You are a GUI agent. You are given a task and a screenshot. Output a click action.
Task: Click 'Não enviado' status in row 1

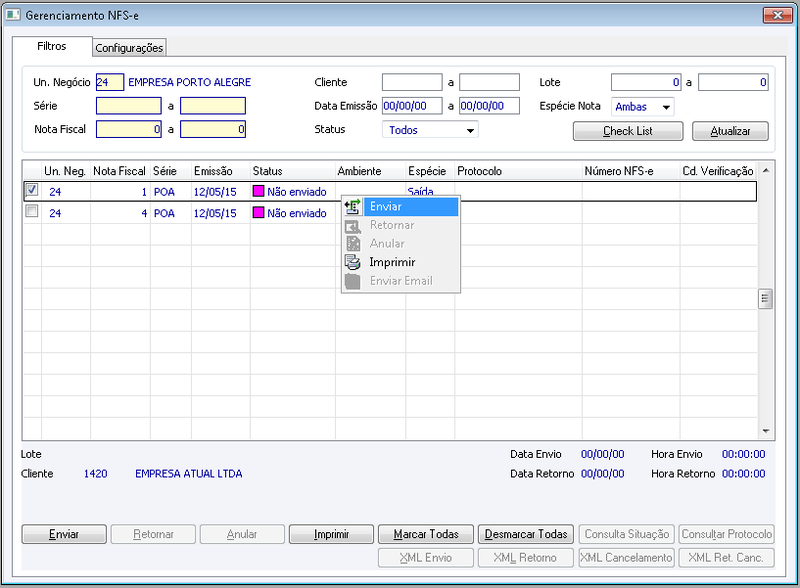pos(296,192)
